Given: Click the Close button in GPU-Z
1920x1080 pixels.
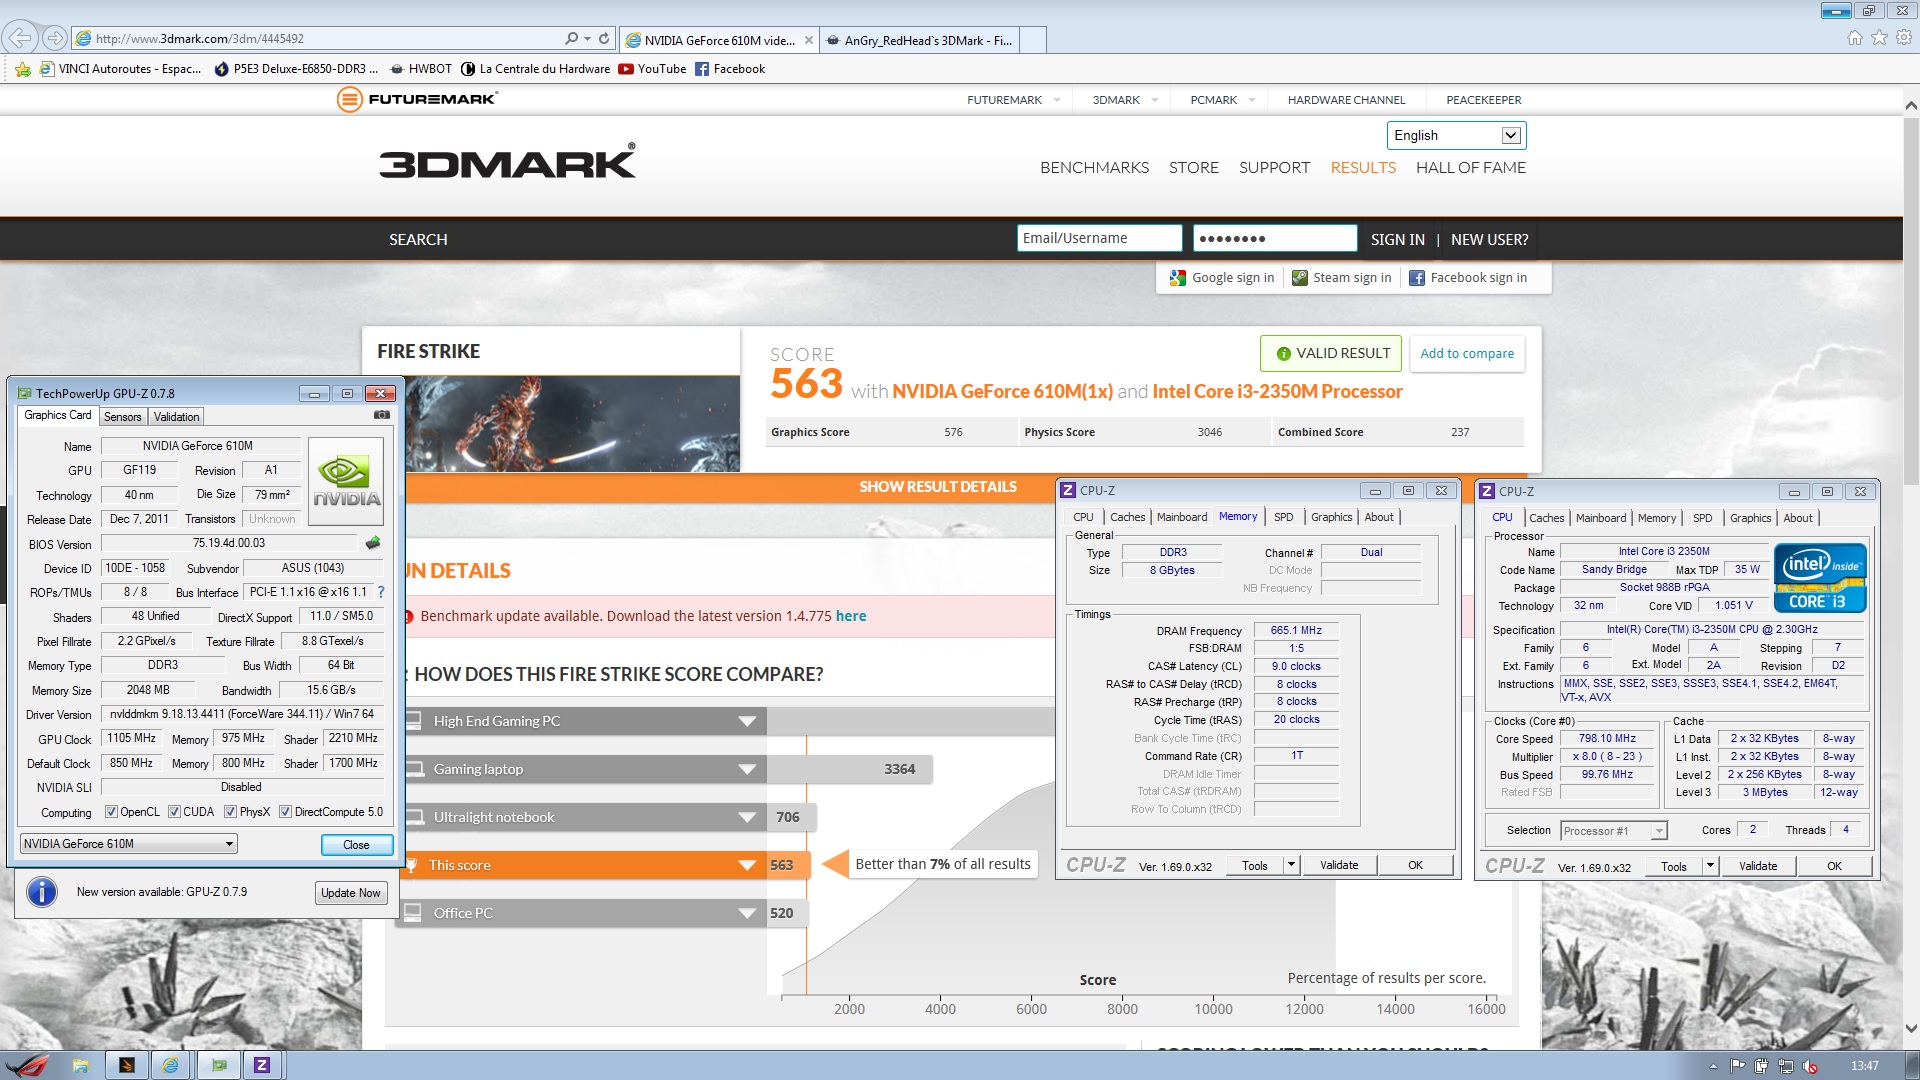Looking at the screenshot, I should 356,845.
